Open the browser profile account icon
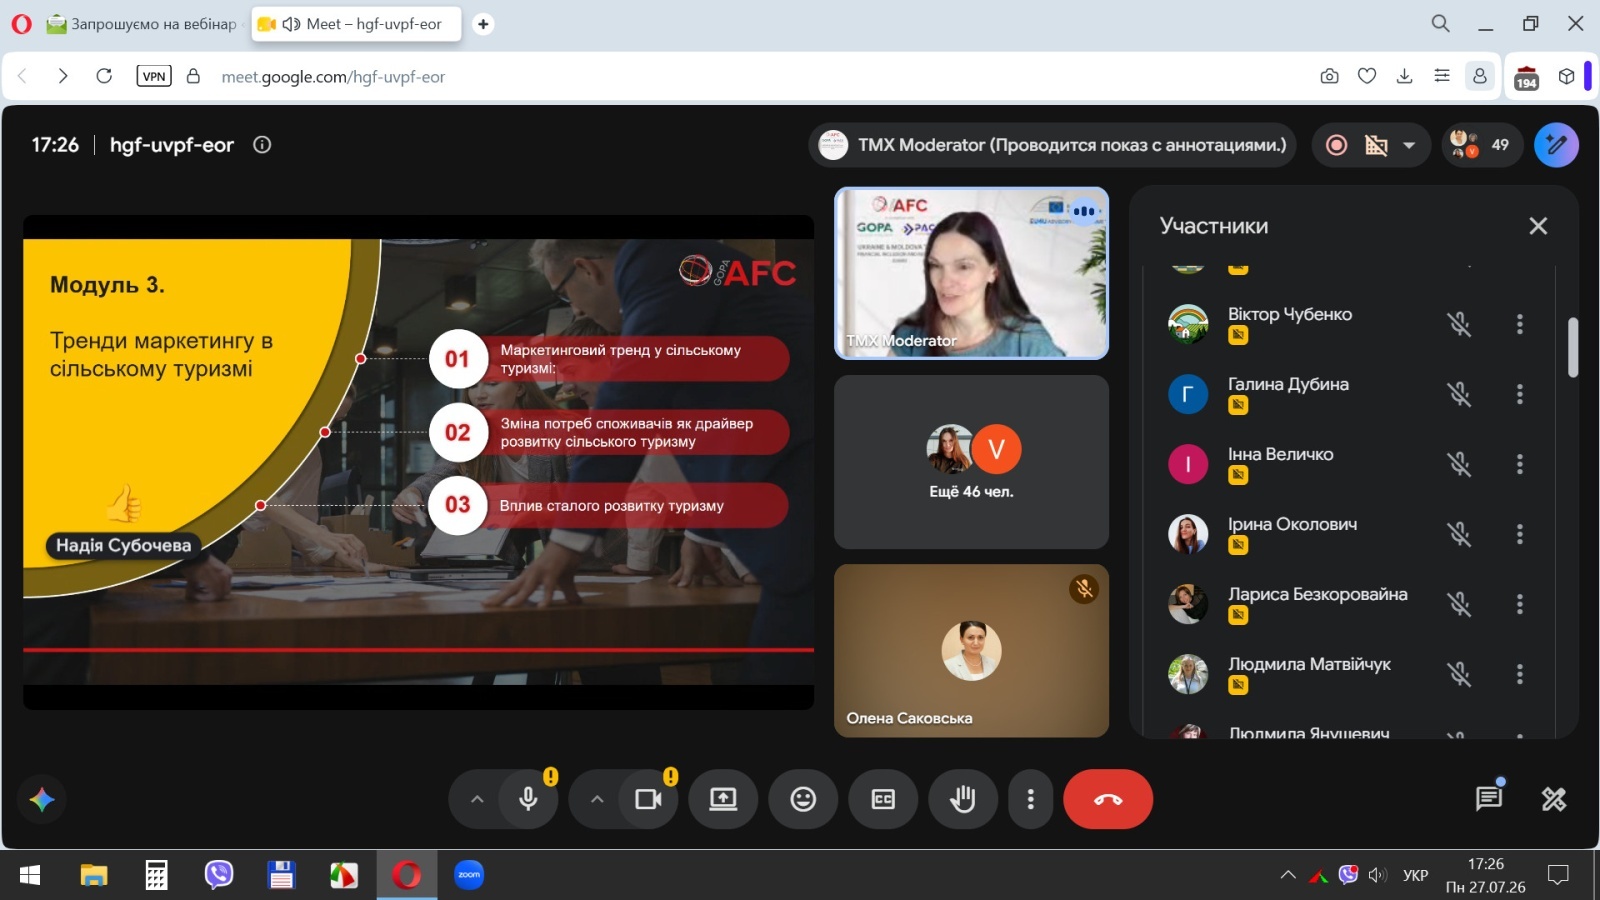The height and width of the screenshot is (900, 1600). pyautogui.click(x=1480, y=76)
